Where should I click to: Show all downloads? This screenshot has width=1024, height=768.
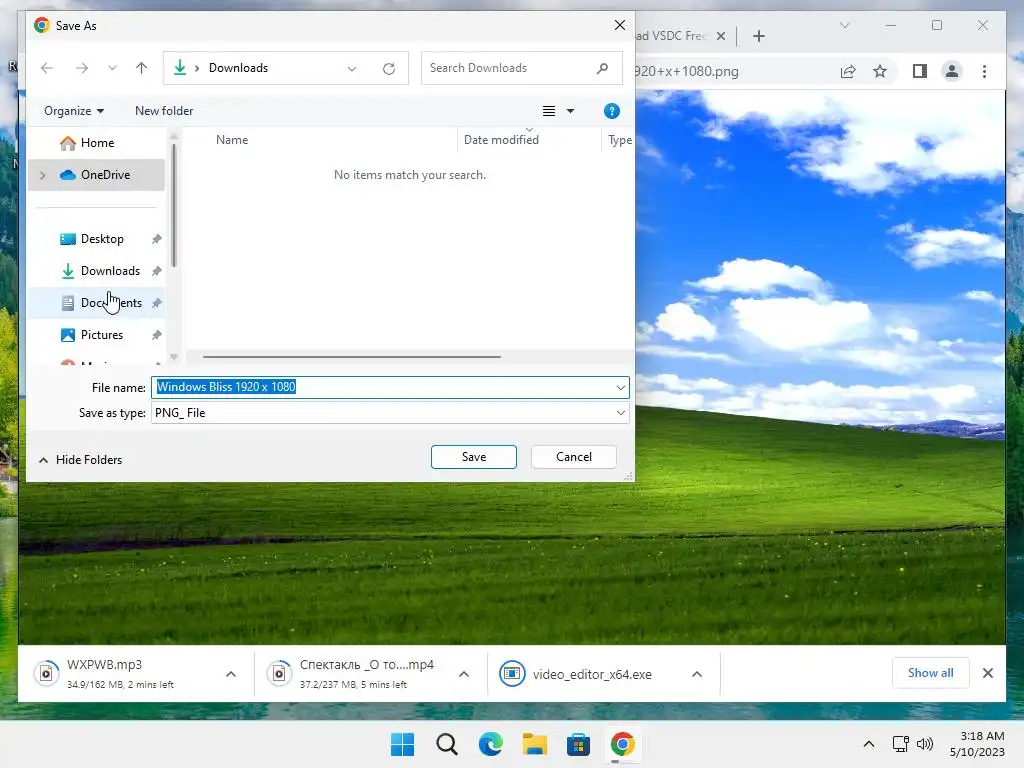click(931, 673)
